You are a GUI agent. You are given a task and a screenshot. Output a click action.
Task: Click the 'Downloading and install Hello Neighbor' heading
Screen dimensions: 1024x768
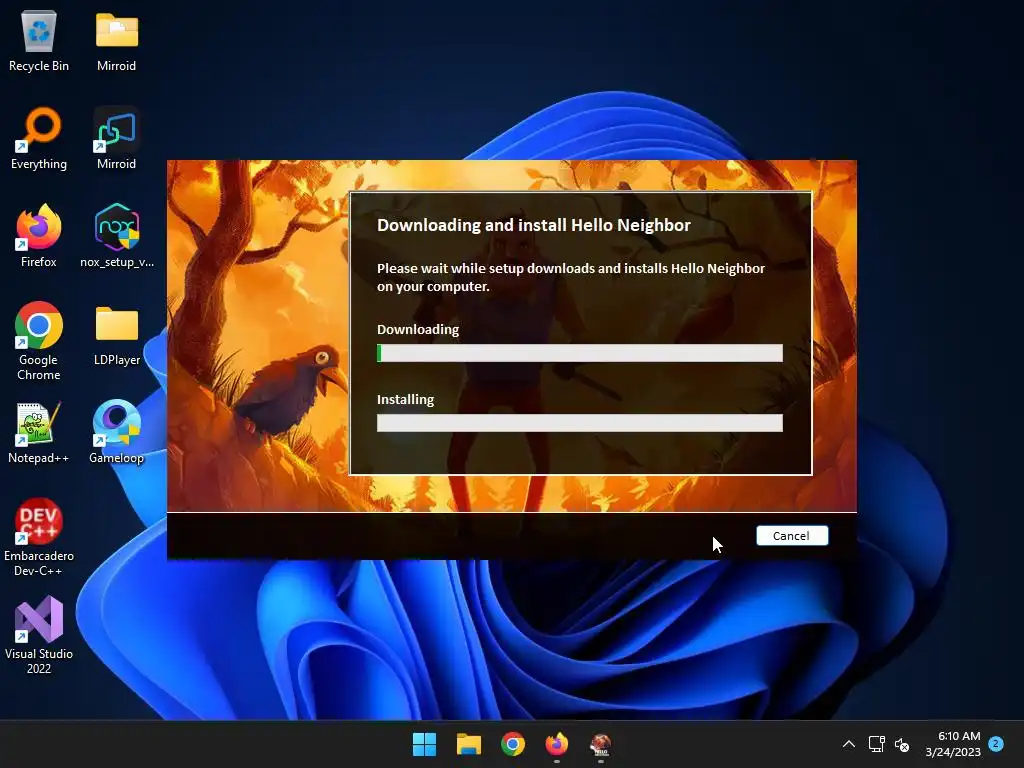(534, 225)
